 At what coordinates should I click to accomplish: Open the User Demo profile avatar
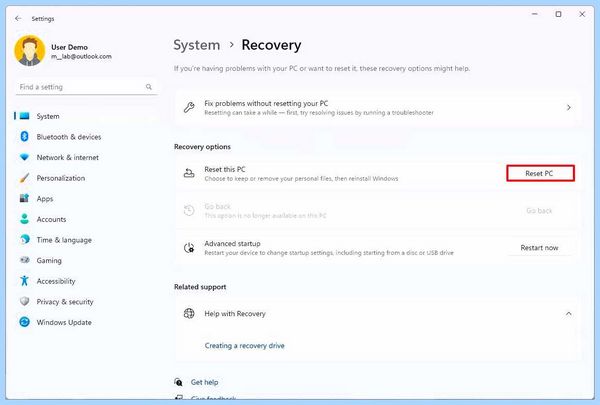coord(29,51)
